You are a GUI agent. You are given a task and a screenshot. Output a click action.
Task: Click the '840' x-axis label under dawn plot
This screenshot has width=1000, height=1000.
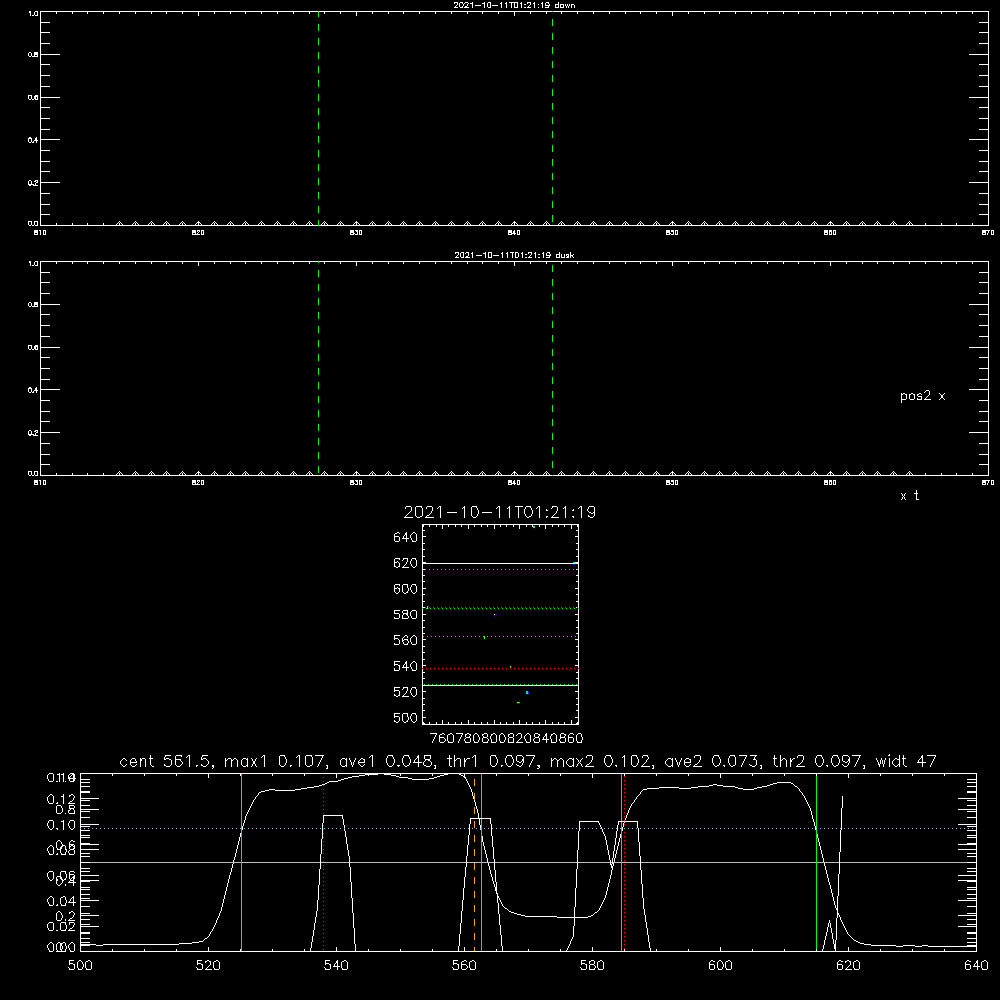514,233
